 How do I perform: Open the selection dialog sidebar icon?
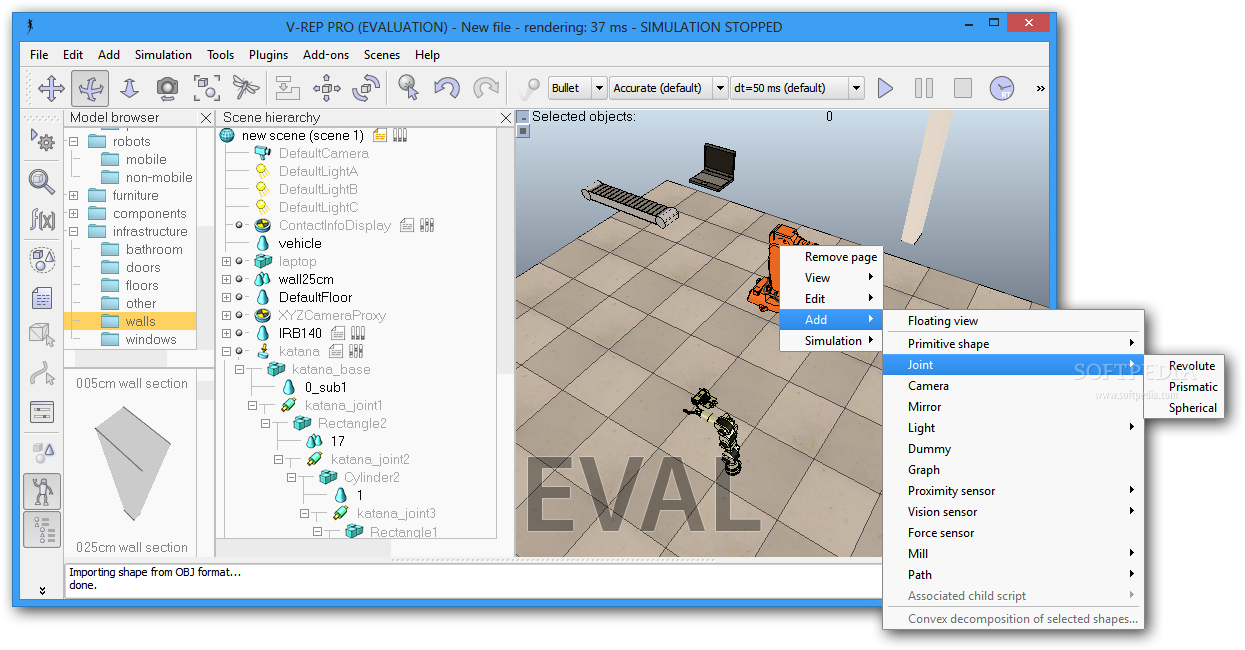[42, 412]
